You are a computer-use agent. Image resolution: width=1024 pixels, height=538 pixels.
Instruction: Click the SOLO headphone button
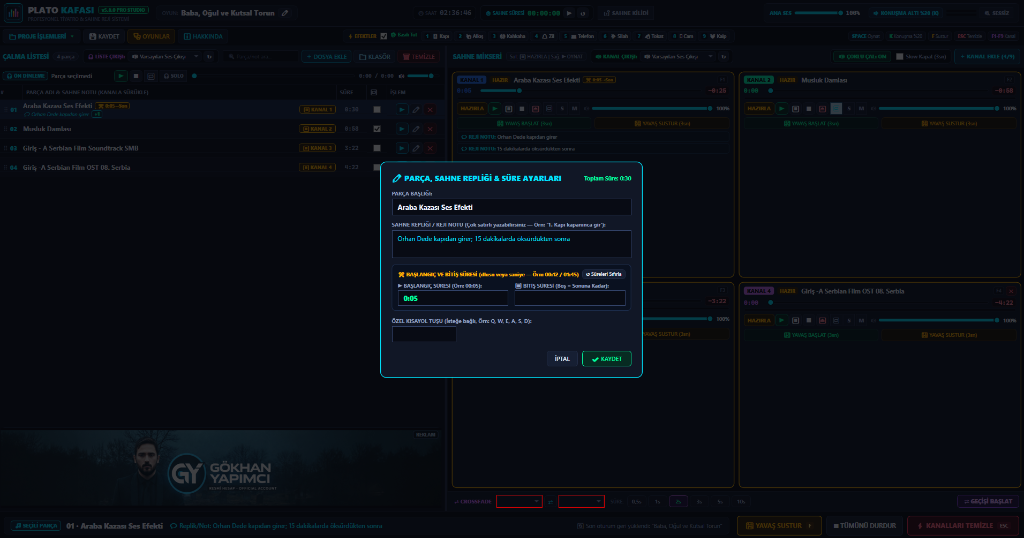(x=174, y=76)
